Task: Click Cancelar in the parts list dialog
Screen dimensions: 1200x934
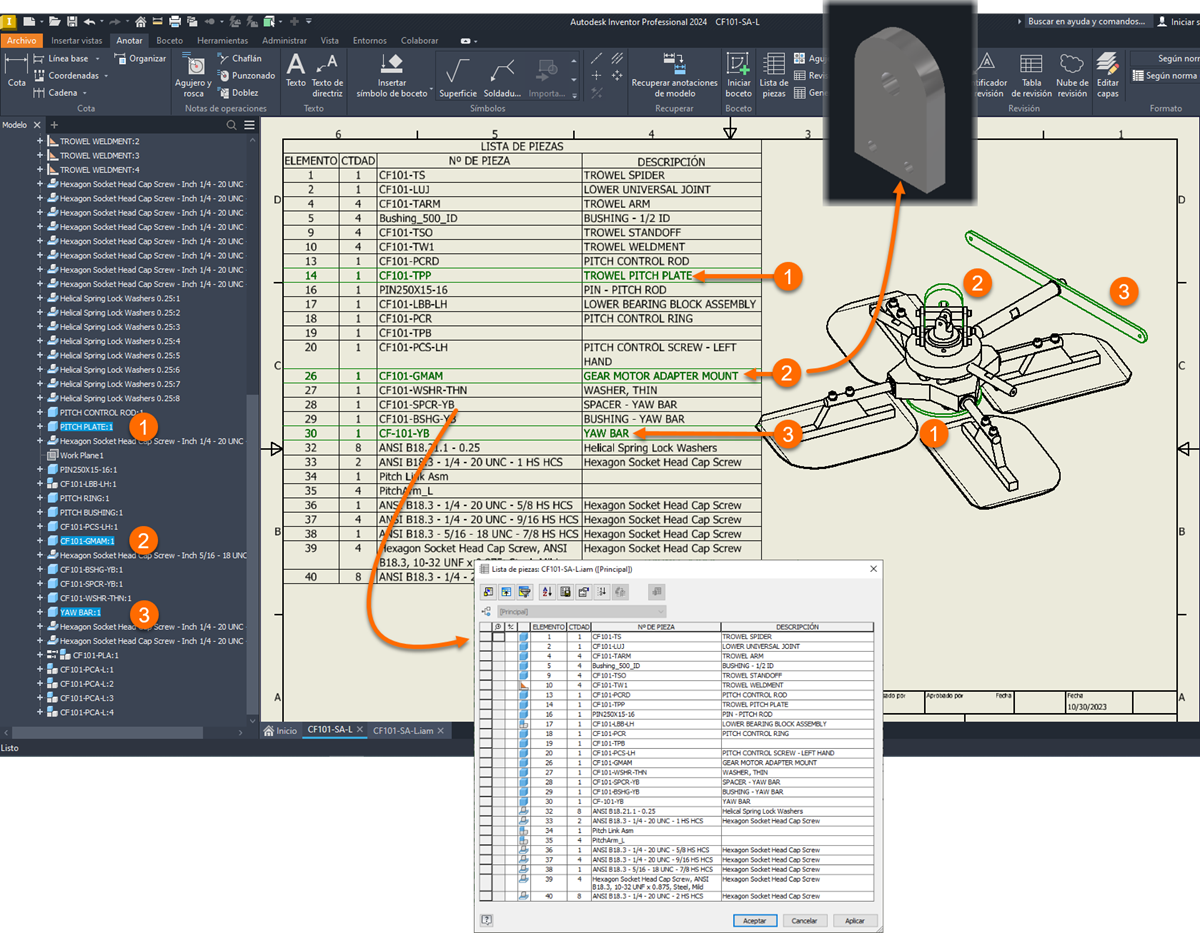Action: tap(805, 920)
